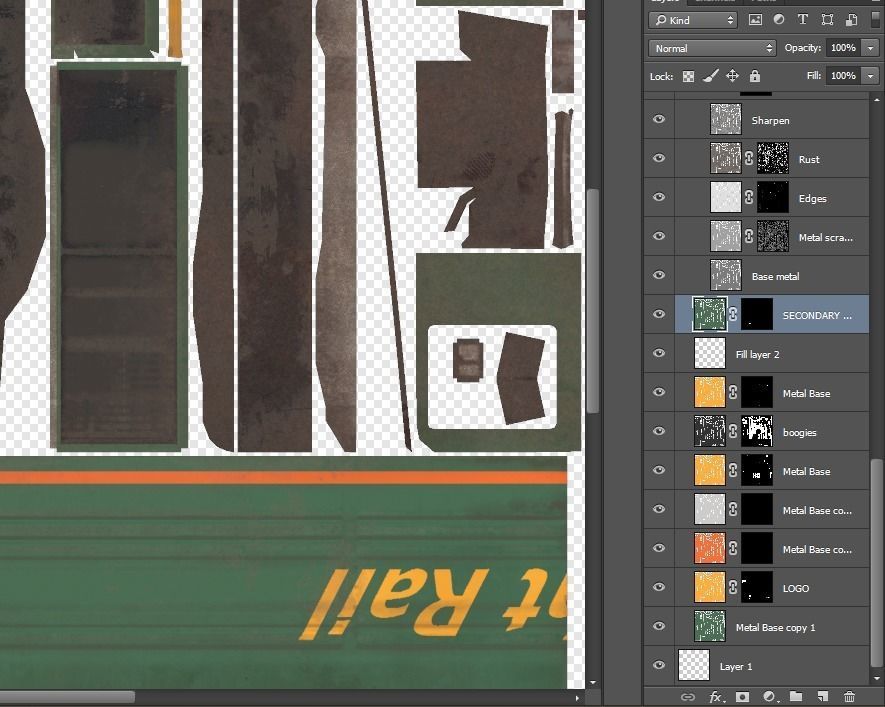Viewport: 885px width, 707px height.
Task: Hide the Edges layer
Action: tap(659, 197)
